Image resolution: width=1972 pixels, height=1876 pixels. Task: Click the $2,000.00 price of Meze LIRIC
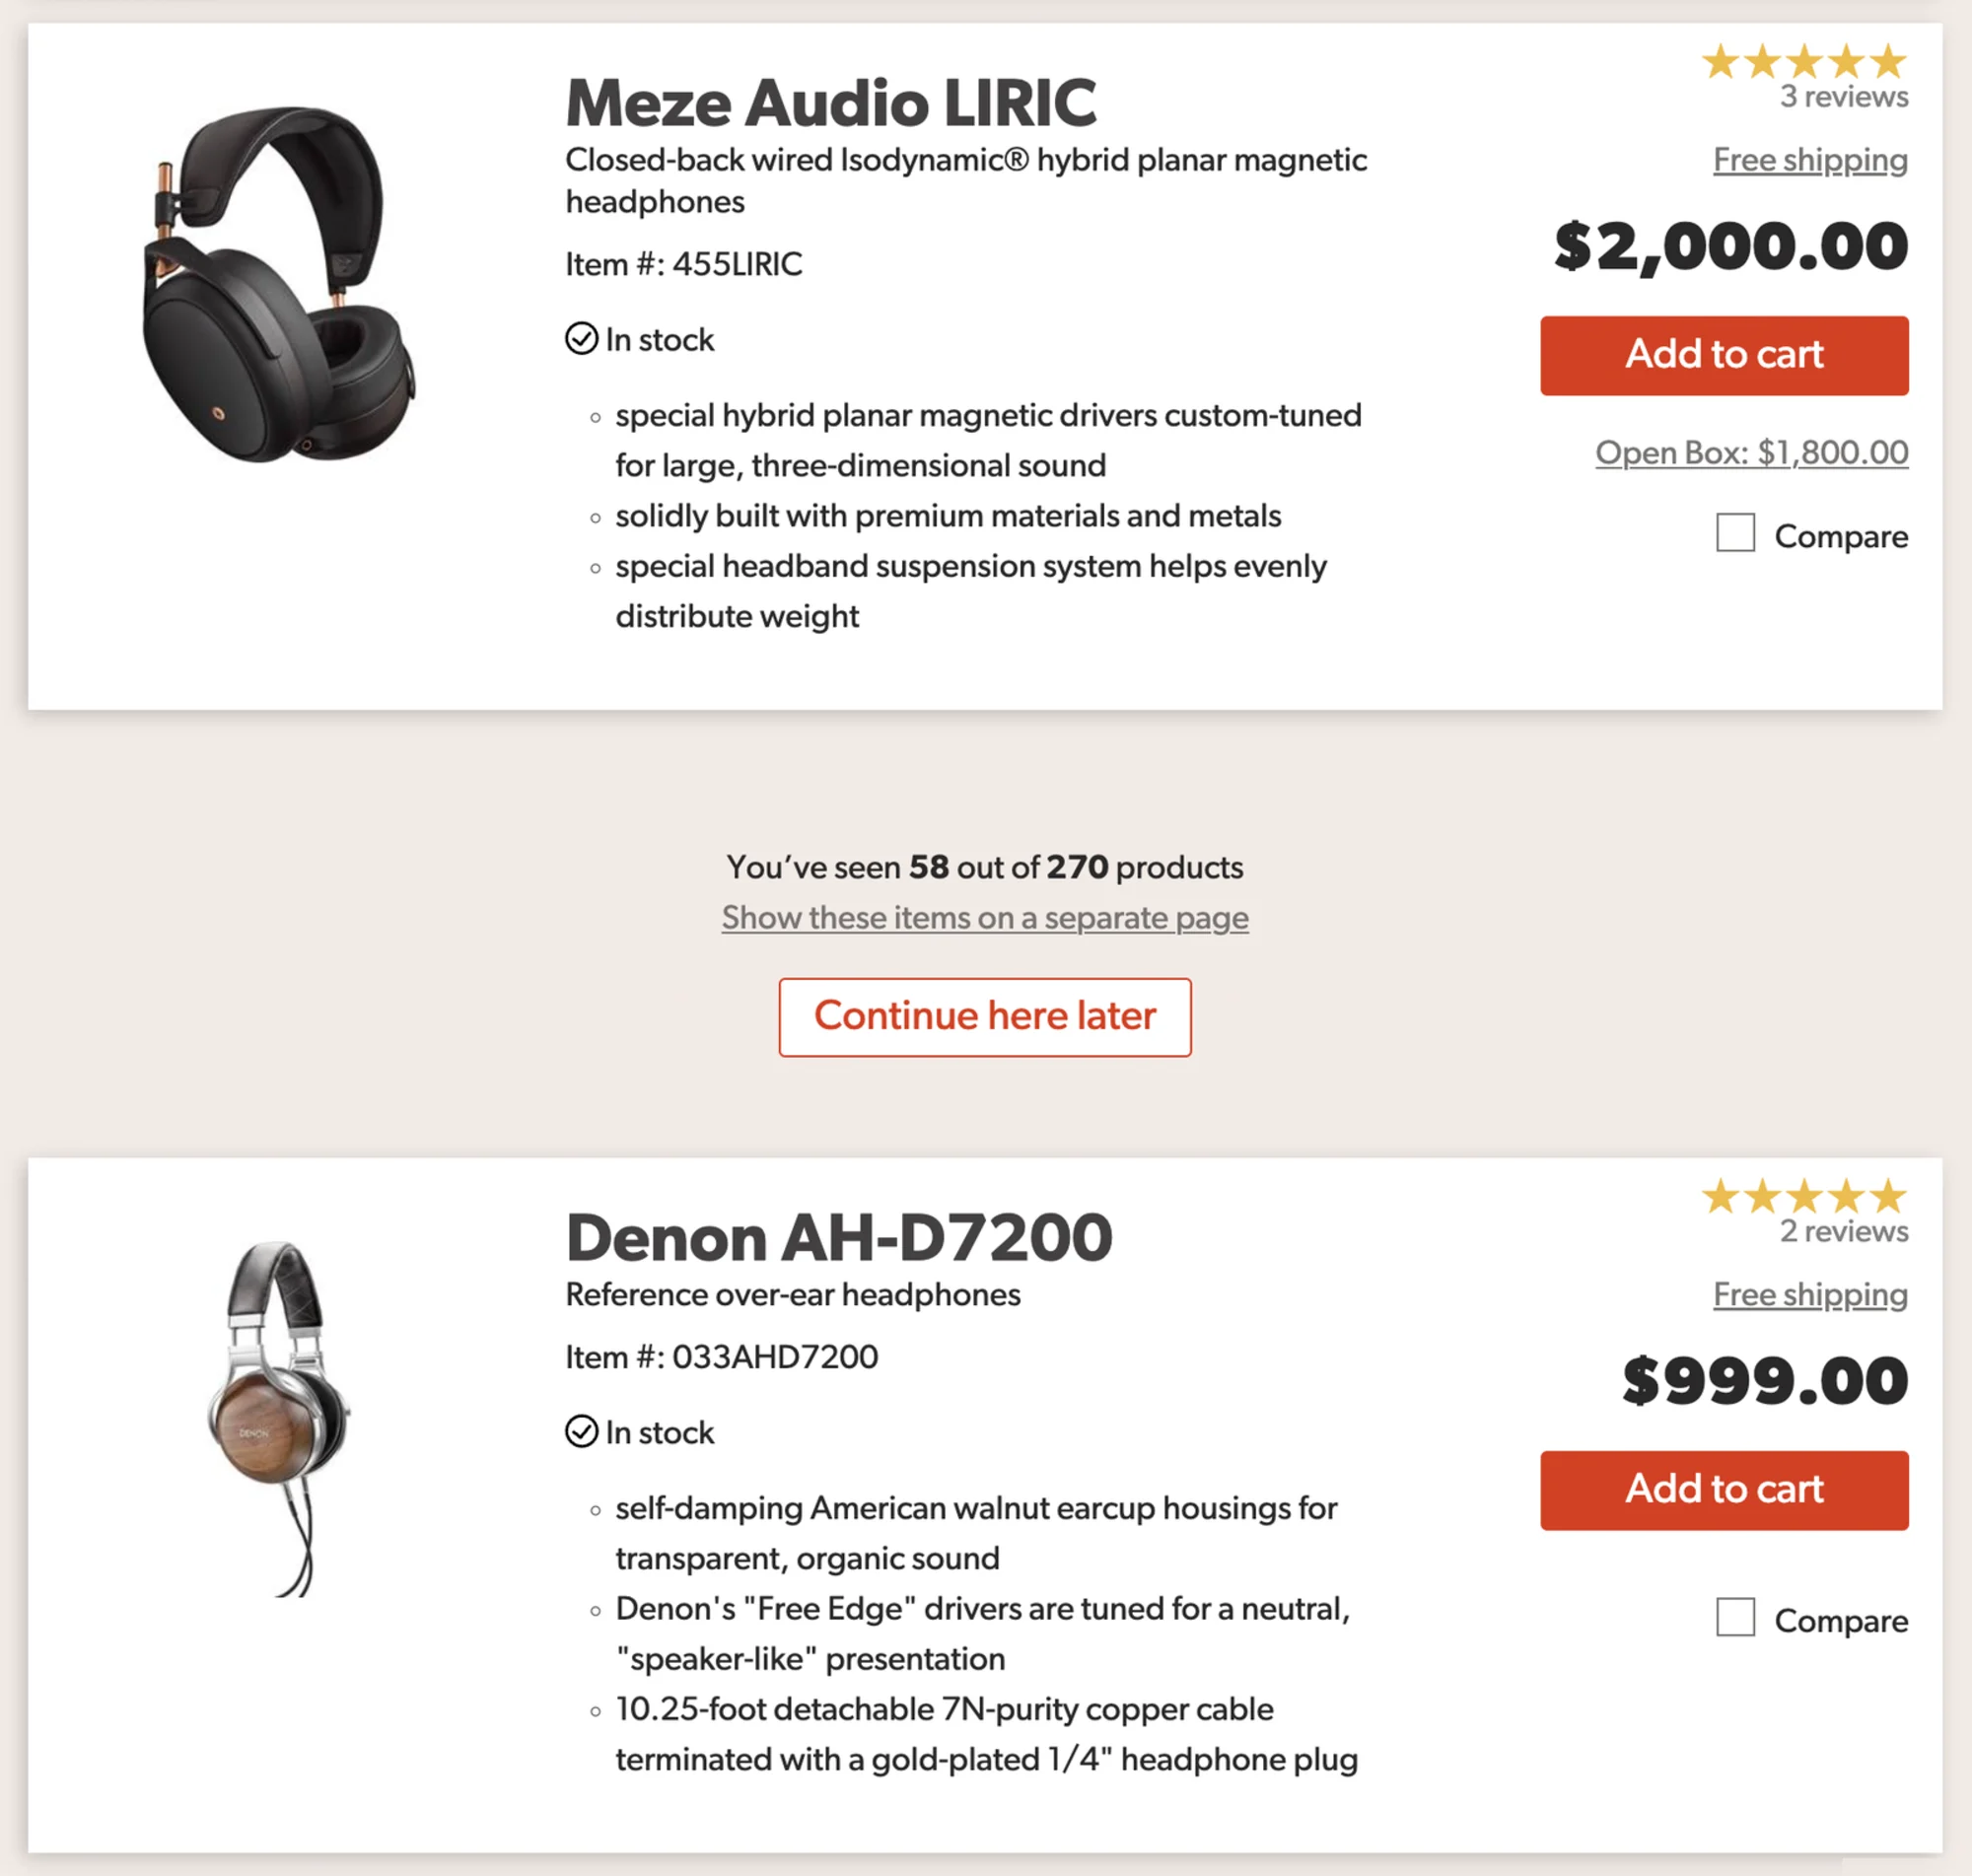(1730, 246)
